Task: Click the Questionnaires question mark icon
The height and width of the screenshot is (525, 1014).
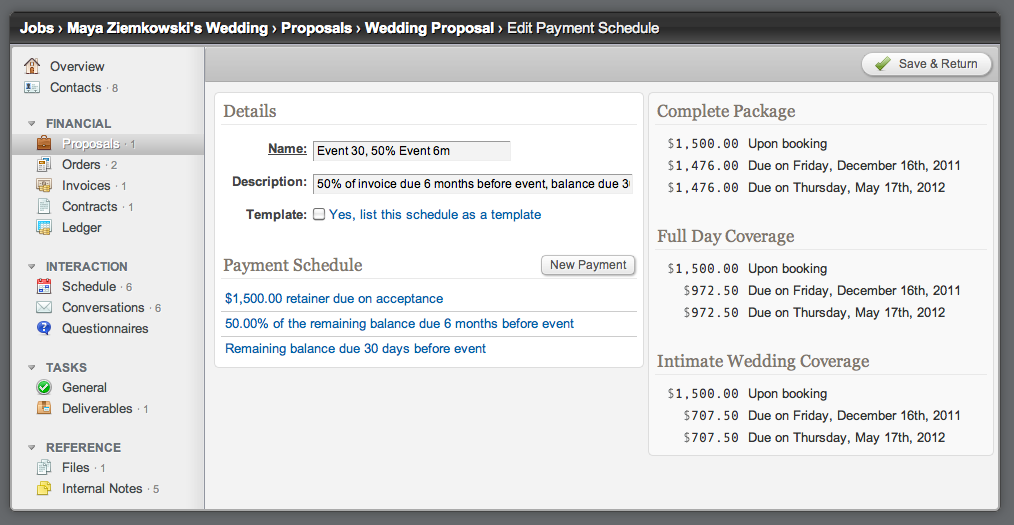Action: pyautogui.click(x=44, y=328)
